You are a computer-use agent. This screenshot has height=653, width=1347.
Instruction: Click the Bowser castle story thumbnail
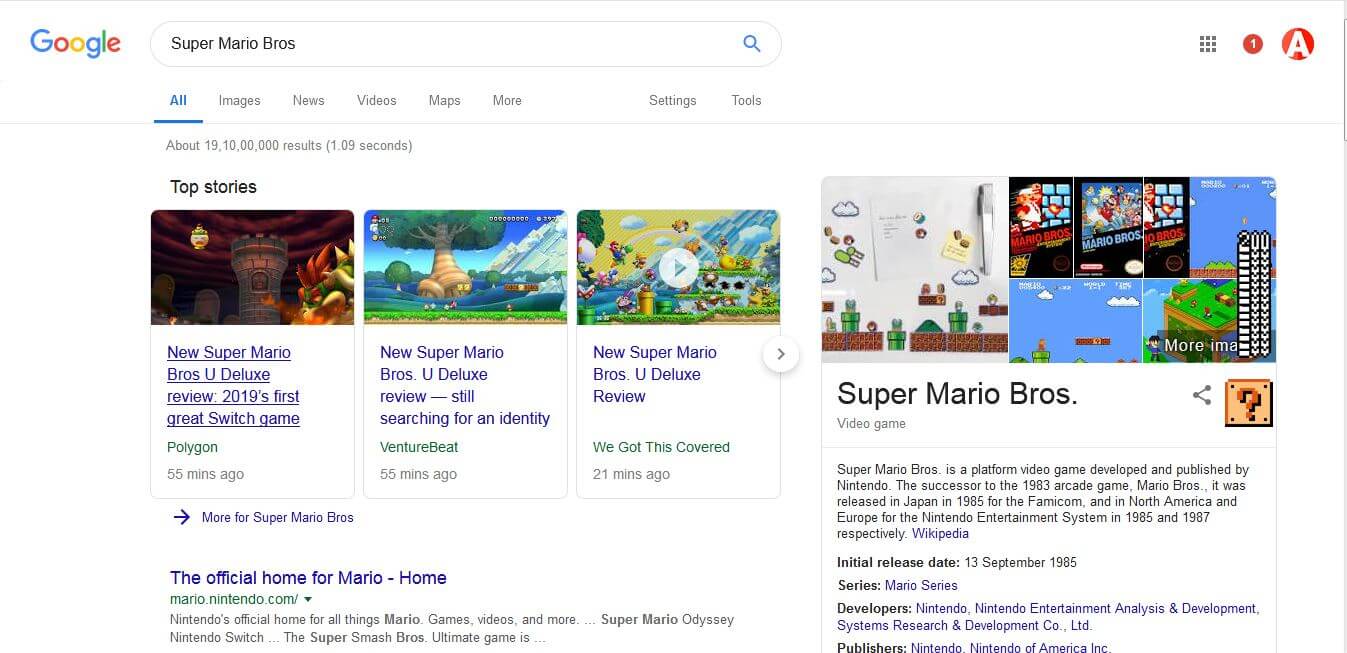click(x=252, y=267)
